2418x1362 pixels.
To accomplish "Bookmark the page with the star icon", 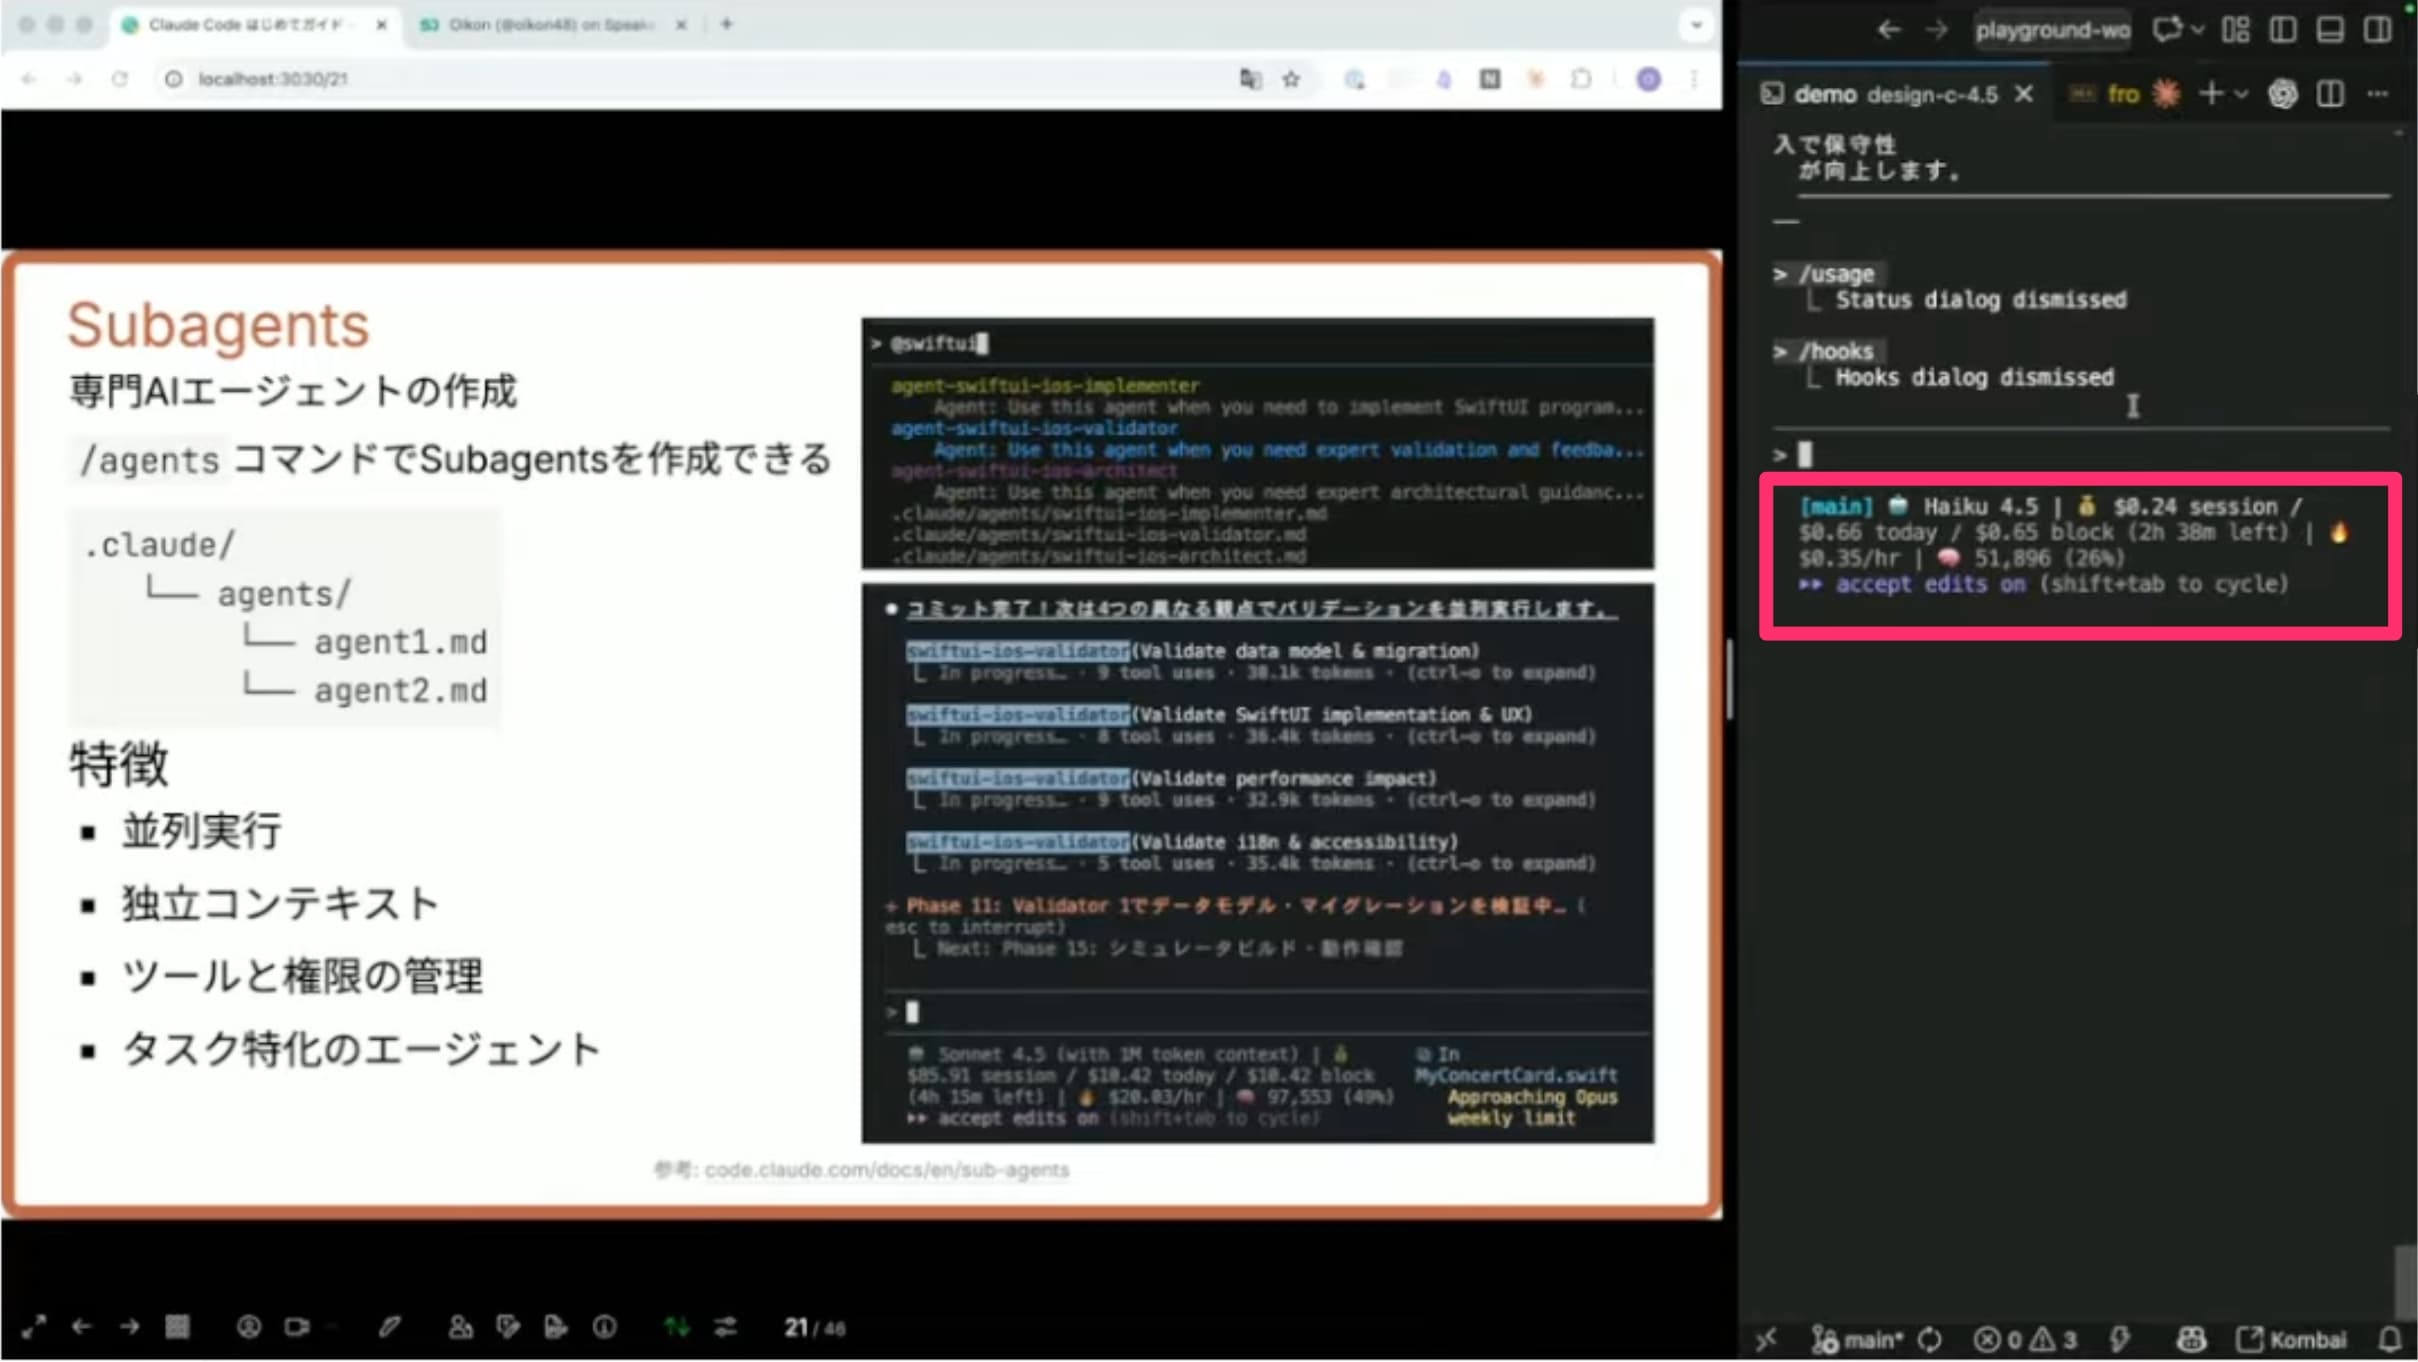I will pyautogui.click(x=1291, y=78).
